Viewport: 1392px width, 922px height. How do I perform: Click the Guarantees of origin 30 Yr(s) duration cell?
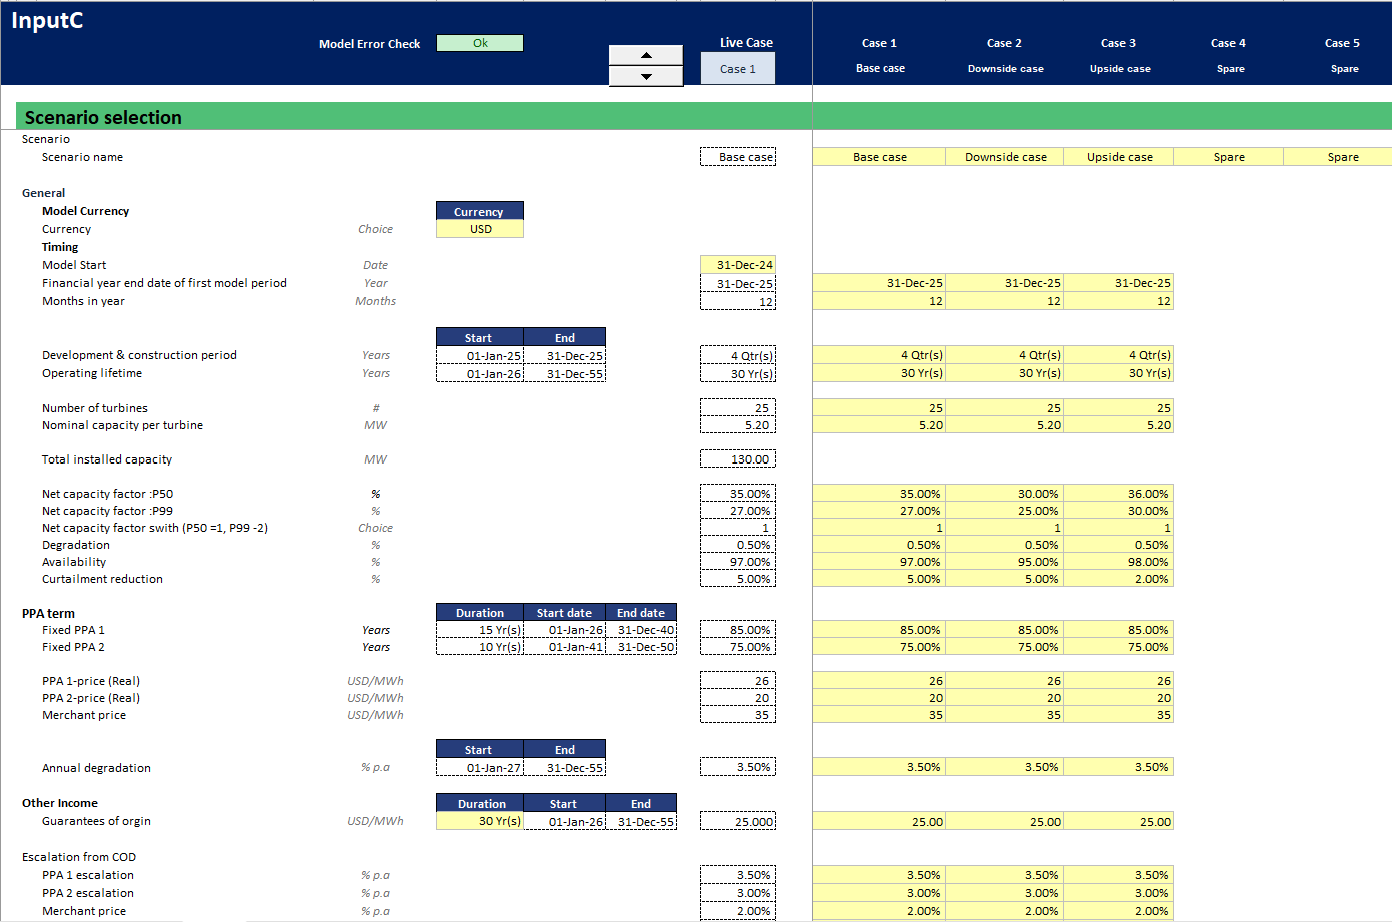pos(480,821)
